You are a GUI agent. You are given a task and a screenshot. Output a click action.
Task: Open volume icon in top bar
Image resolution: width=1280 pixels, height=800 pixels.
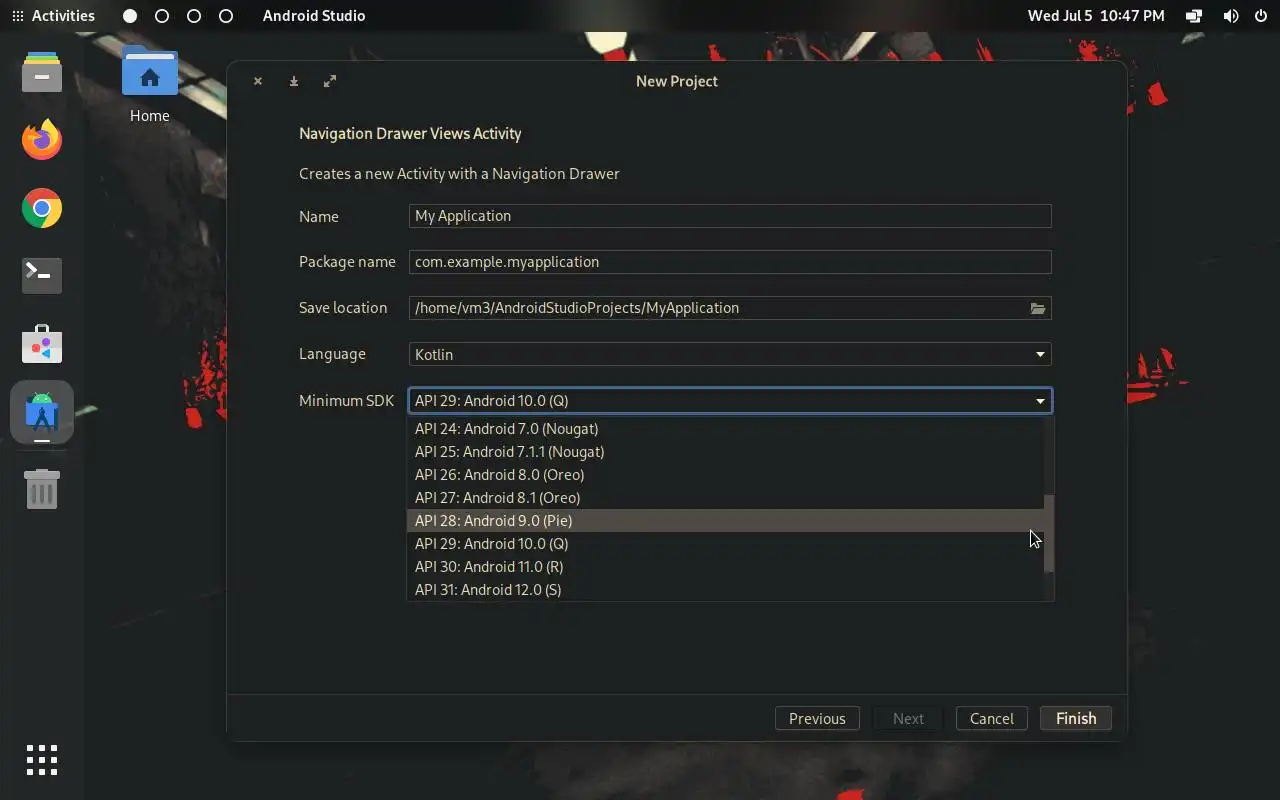point(1231,16)
